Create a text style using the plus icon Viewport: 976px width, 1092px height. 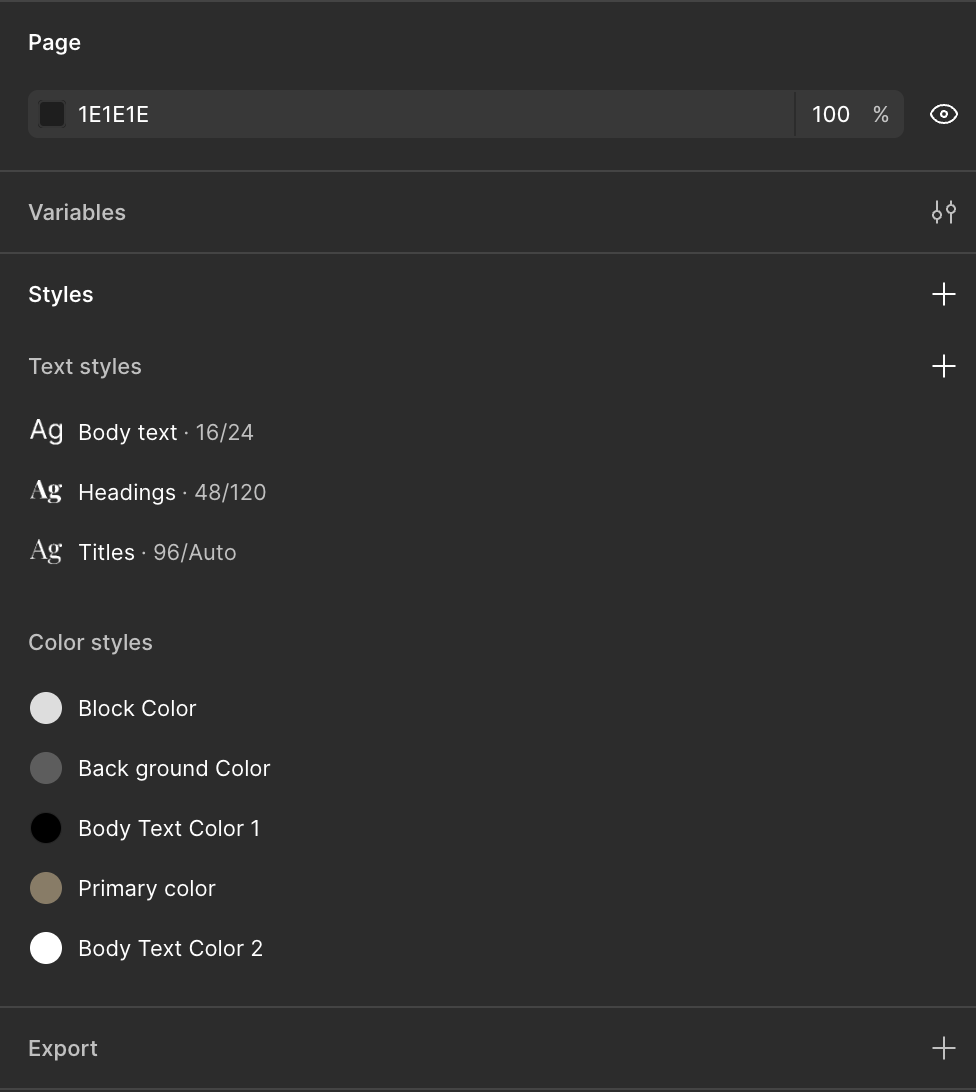click(x=943, y=366)
